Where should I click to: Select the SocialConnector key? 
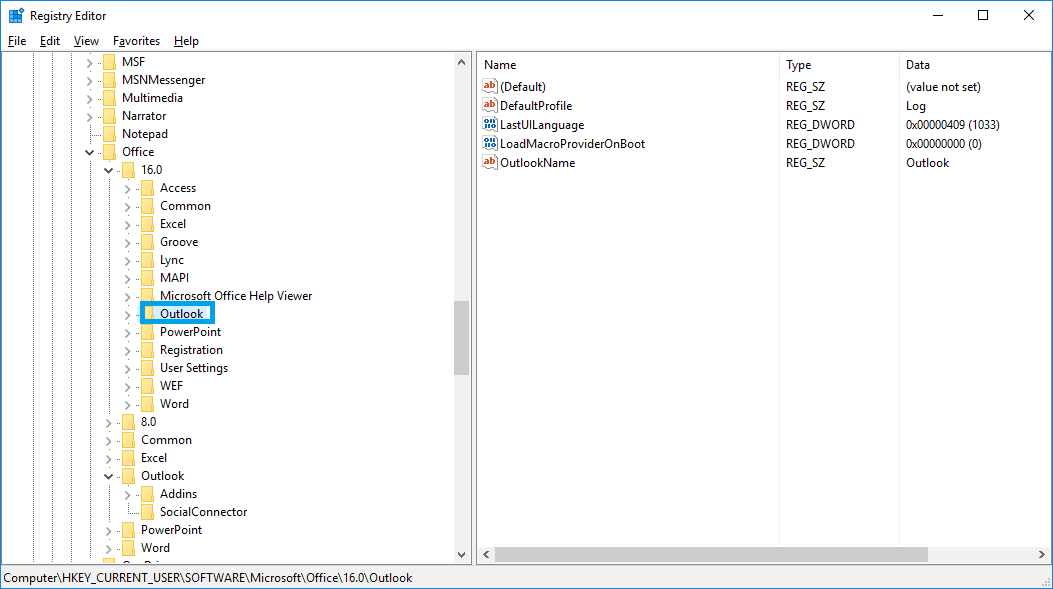pyautogui.click(x=203, y=512)
